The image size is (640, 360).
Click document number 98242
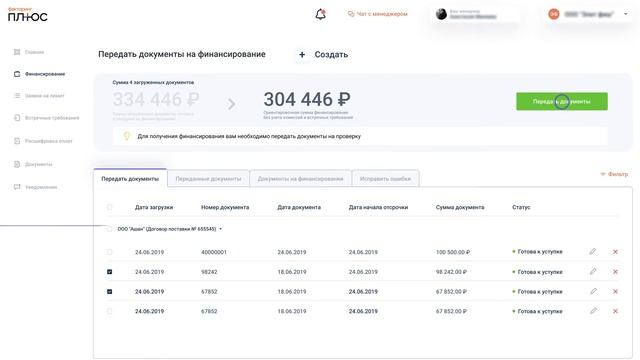tap(209, 272)
